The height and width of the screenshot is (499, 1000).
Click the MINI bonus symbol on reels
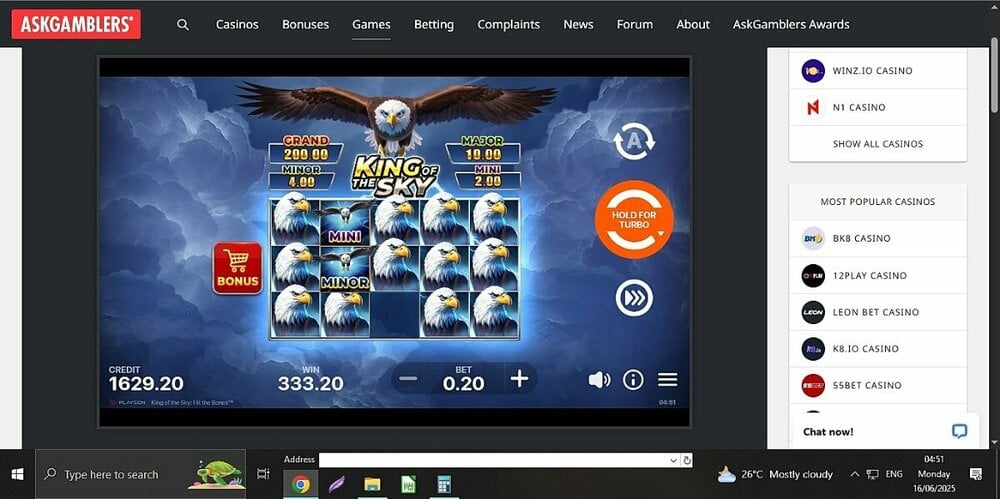pos(345,221)
